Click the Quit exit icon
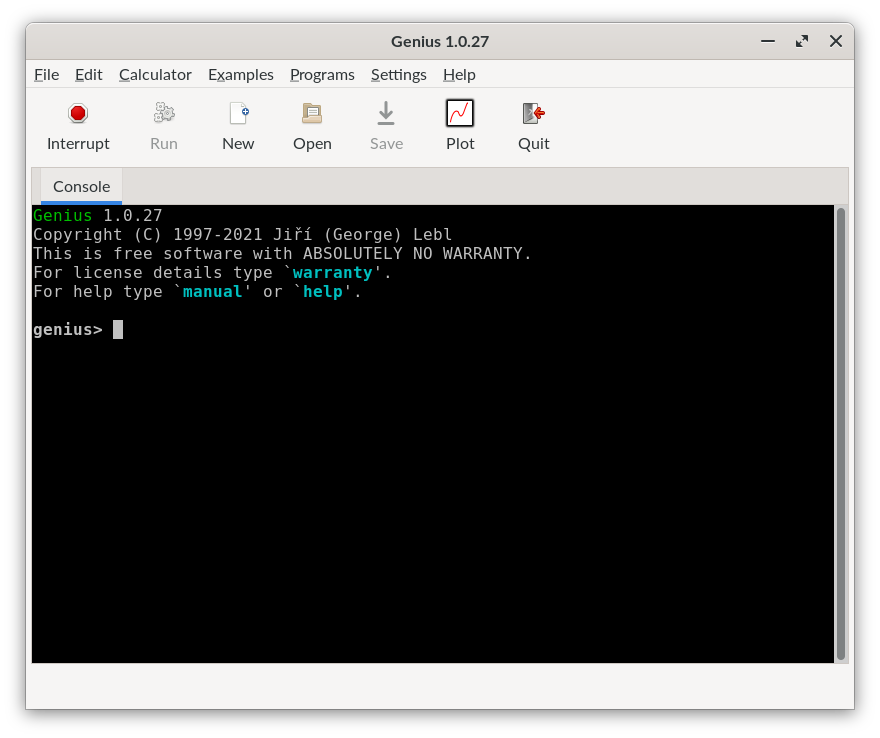The height and width of the screenshot is (738, 880). [x=534, y=113]
